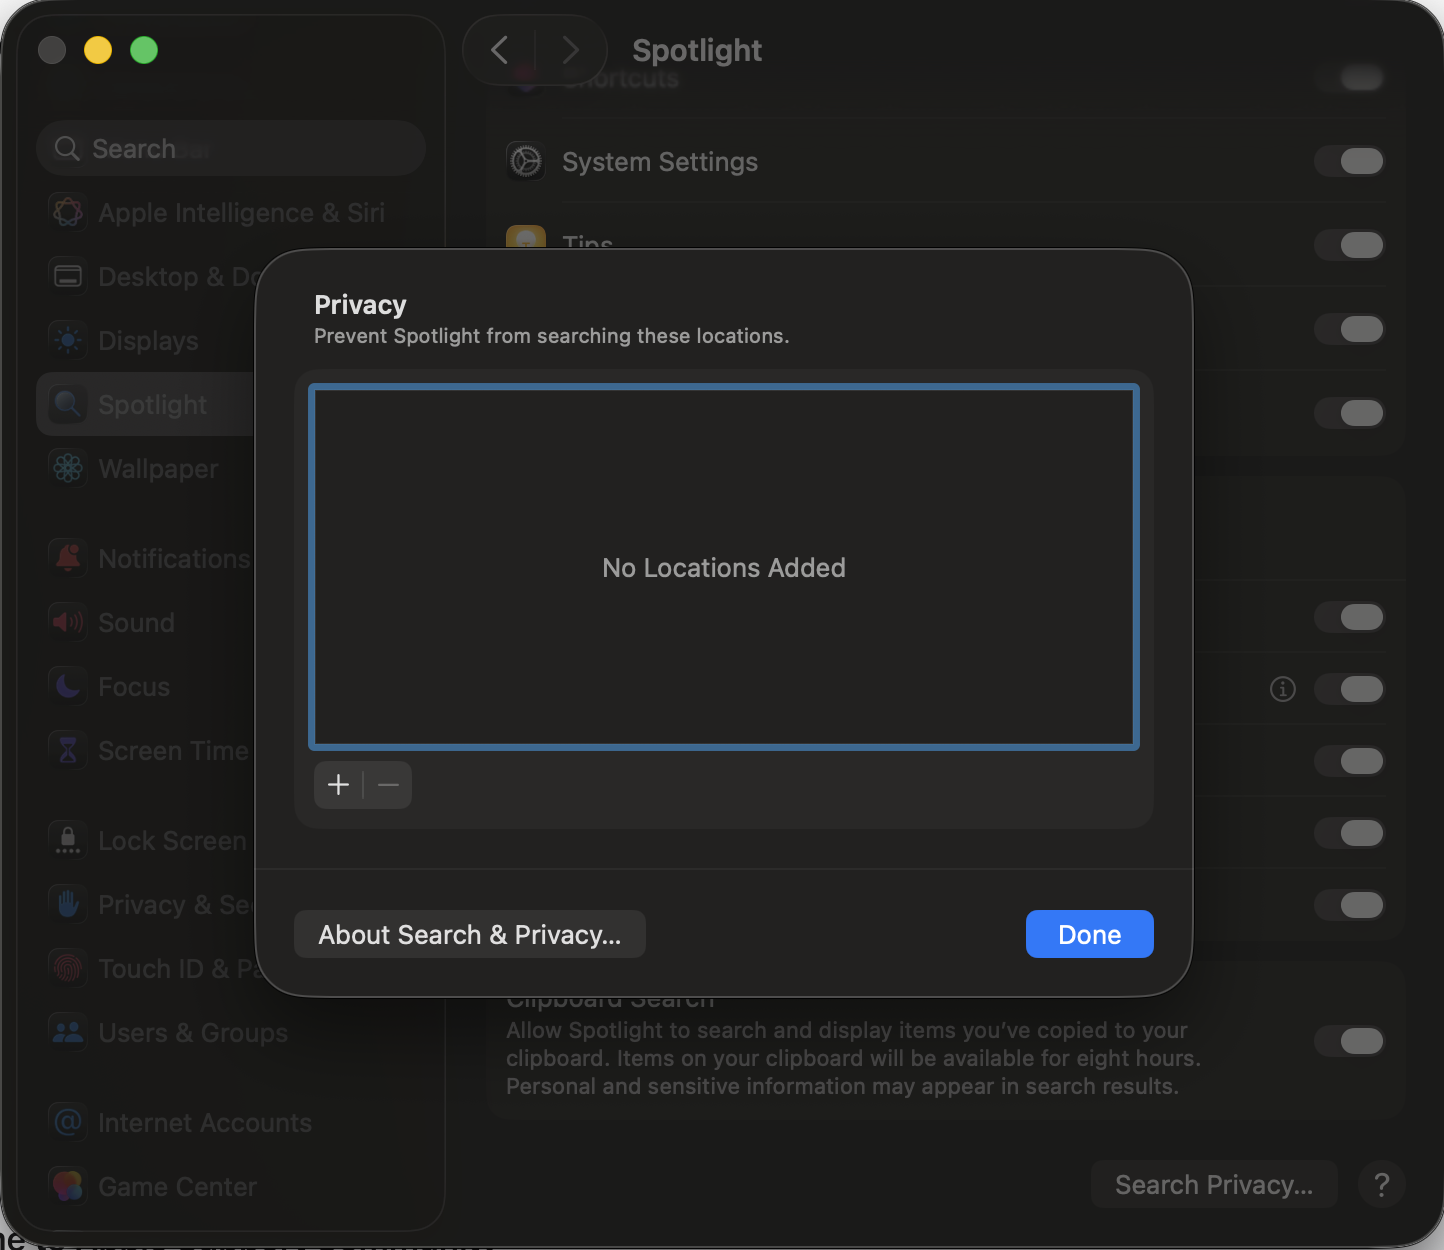Open Game Center sidebar icon
The image size is (1444, 1250).
pos(68,1186)
